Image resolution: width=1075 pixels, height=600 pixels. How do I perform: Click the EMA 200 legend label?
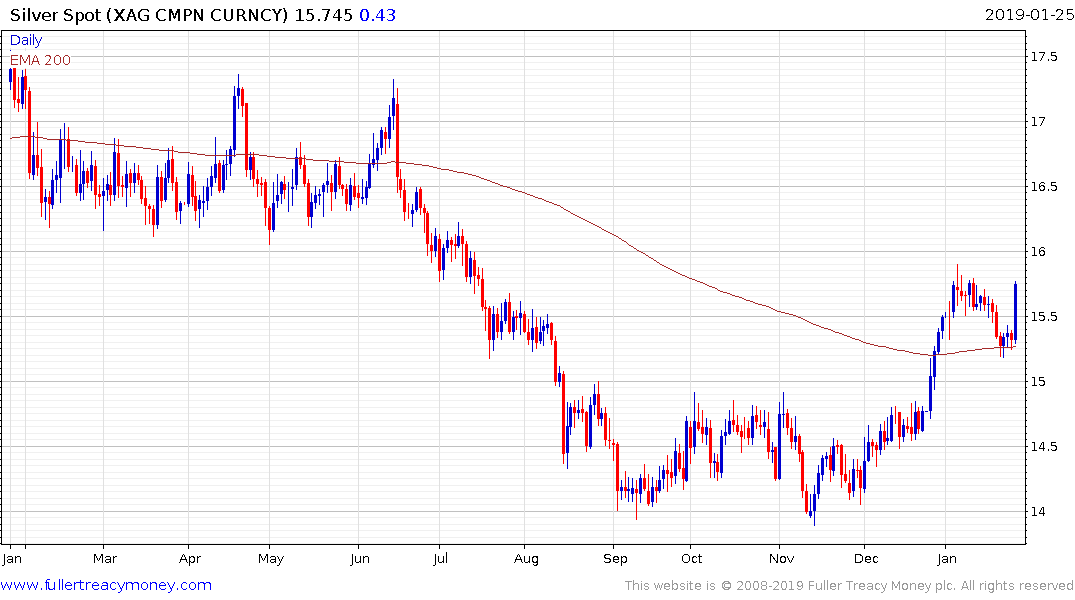pyautogui.click(x=40, y=60)
